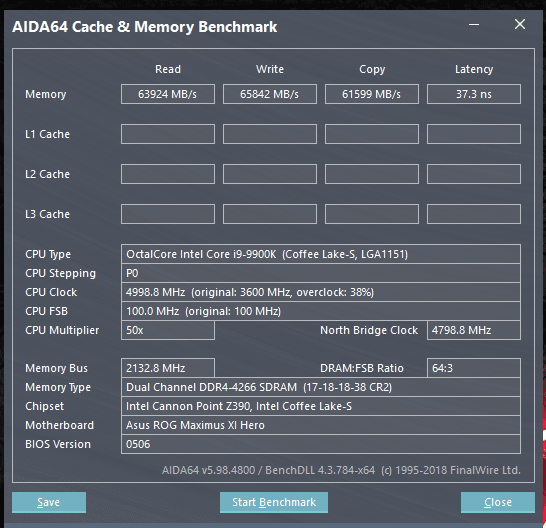Click the empty L1 Cache Read box
Image resolution: width=546 pixels, height=528 pixels.
(x=168, y=134)
